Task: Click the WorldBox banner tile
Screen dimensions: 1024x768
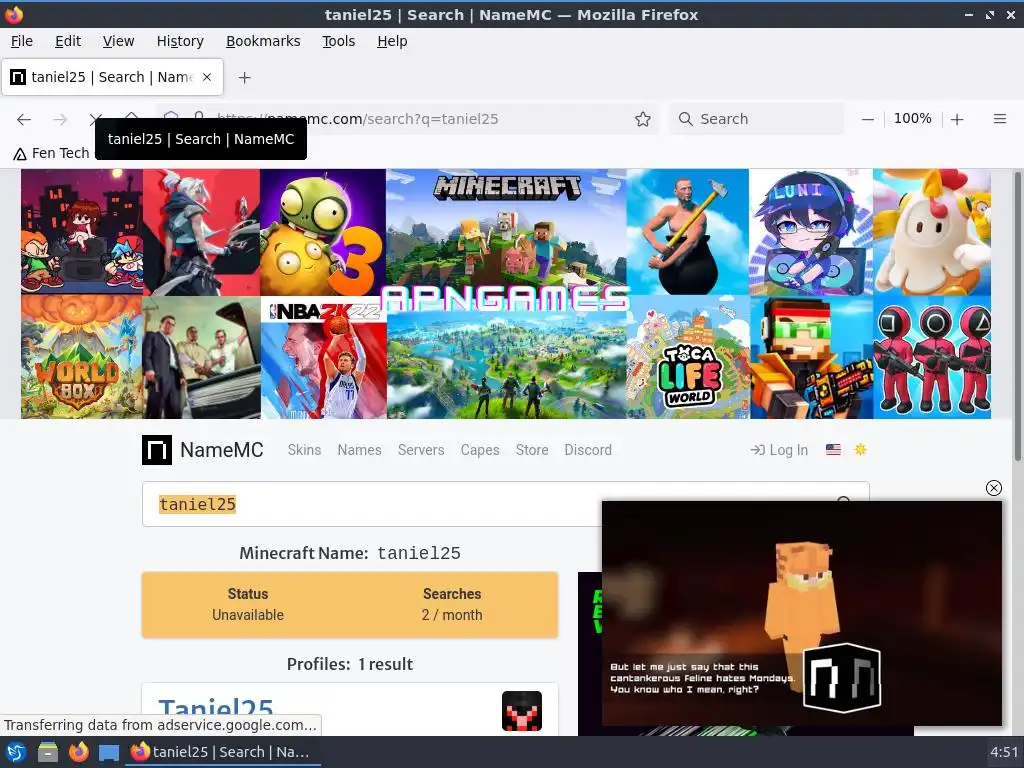Action: click(82, 357)
